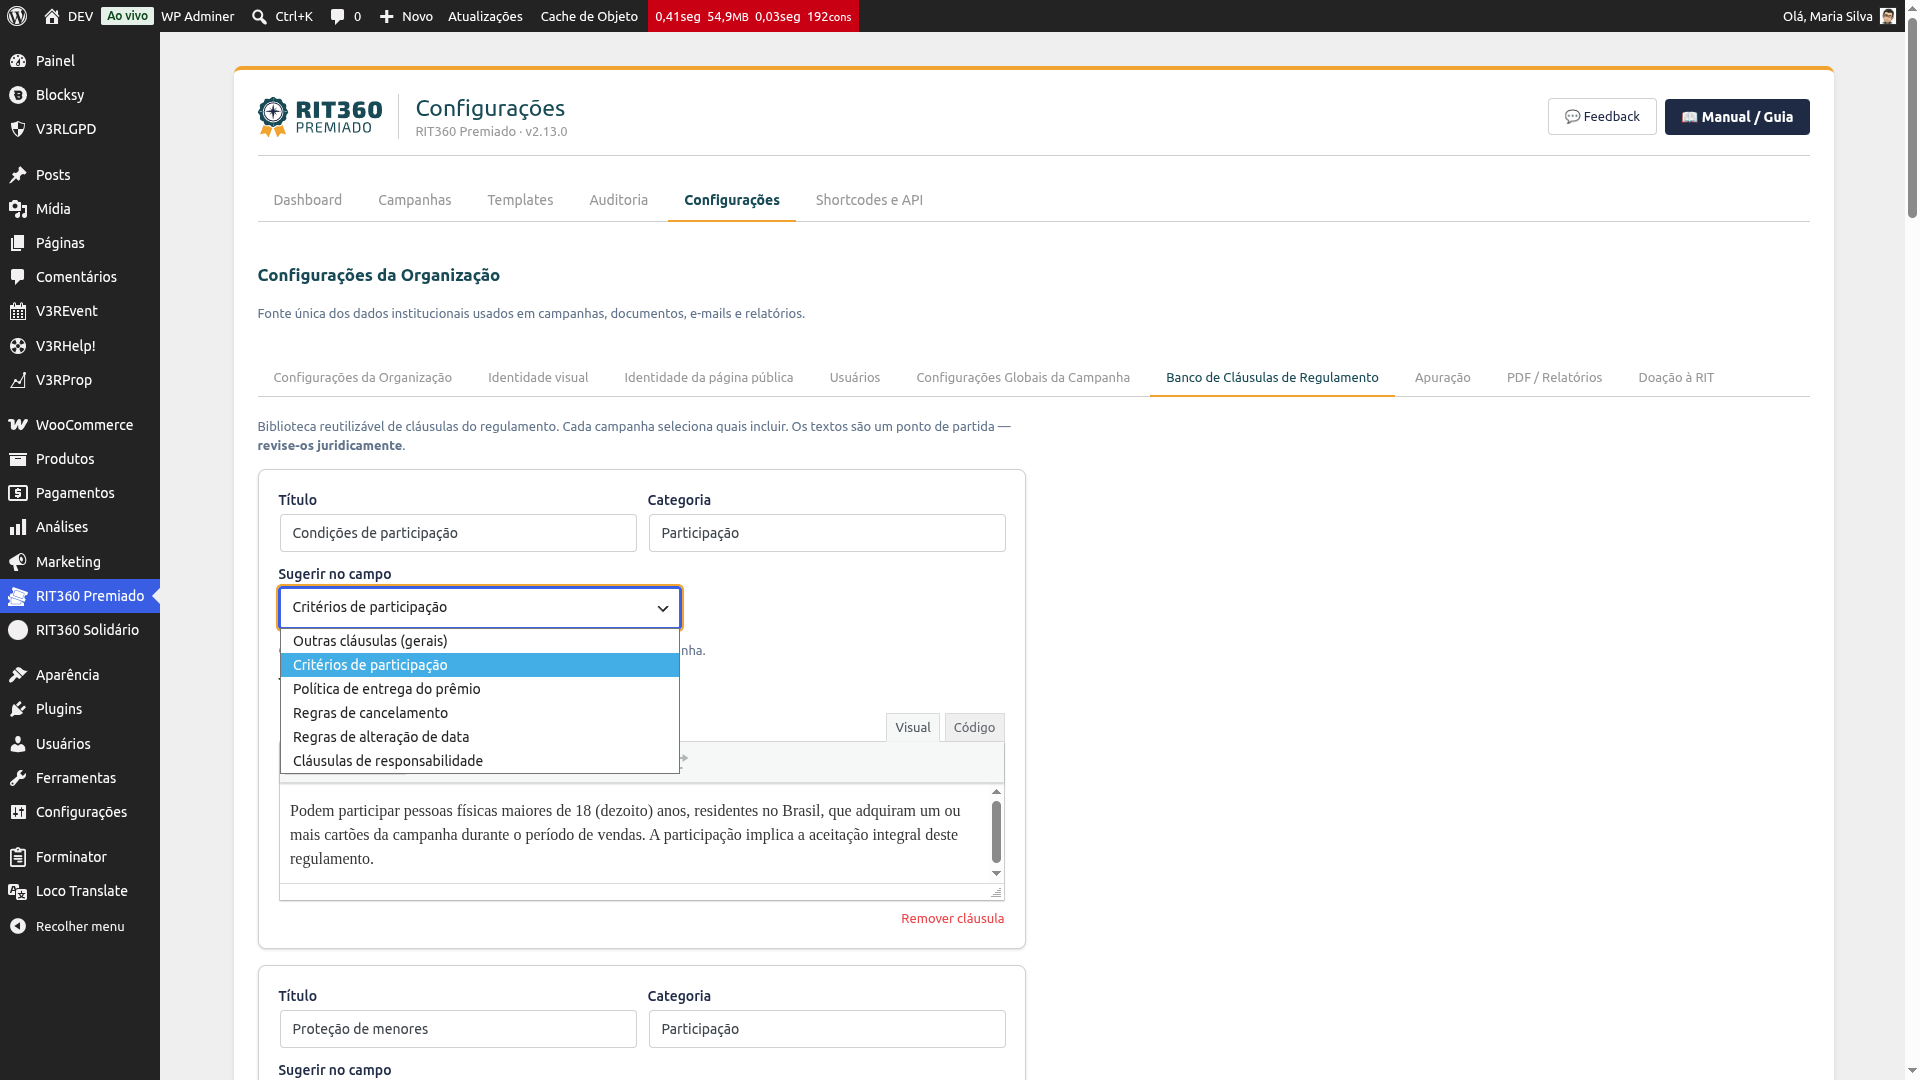The height and width of the screenshot is (1080, 1920).
Task: Click Cache de Objeto in admin bar
Action: (589, 16)
